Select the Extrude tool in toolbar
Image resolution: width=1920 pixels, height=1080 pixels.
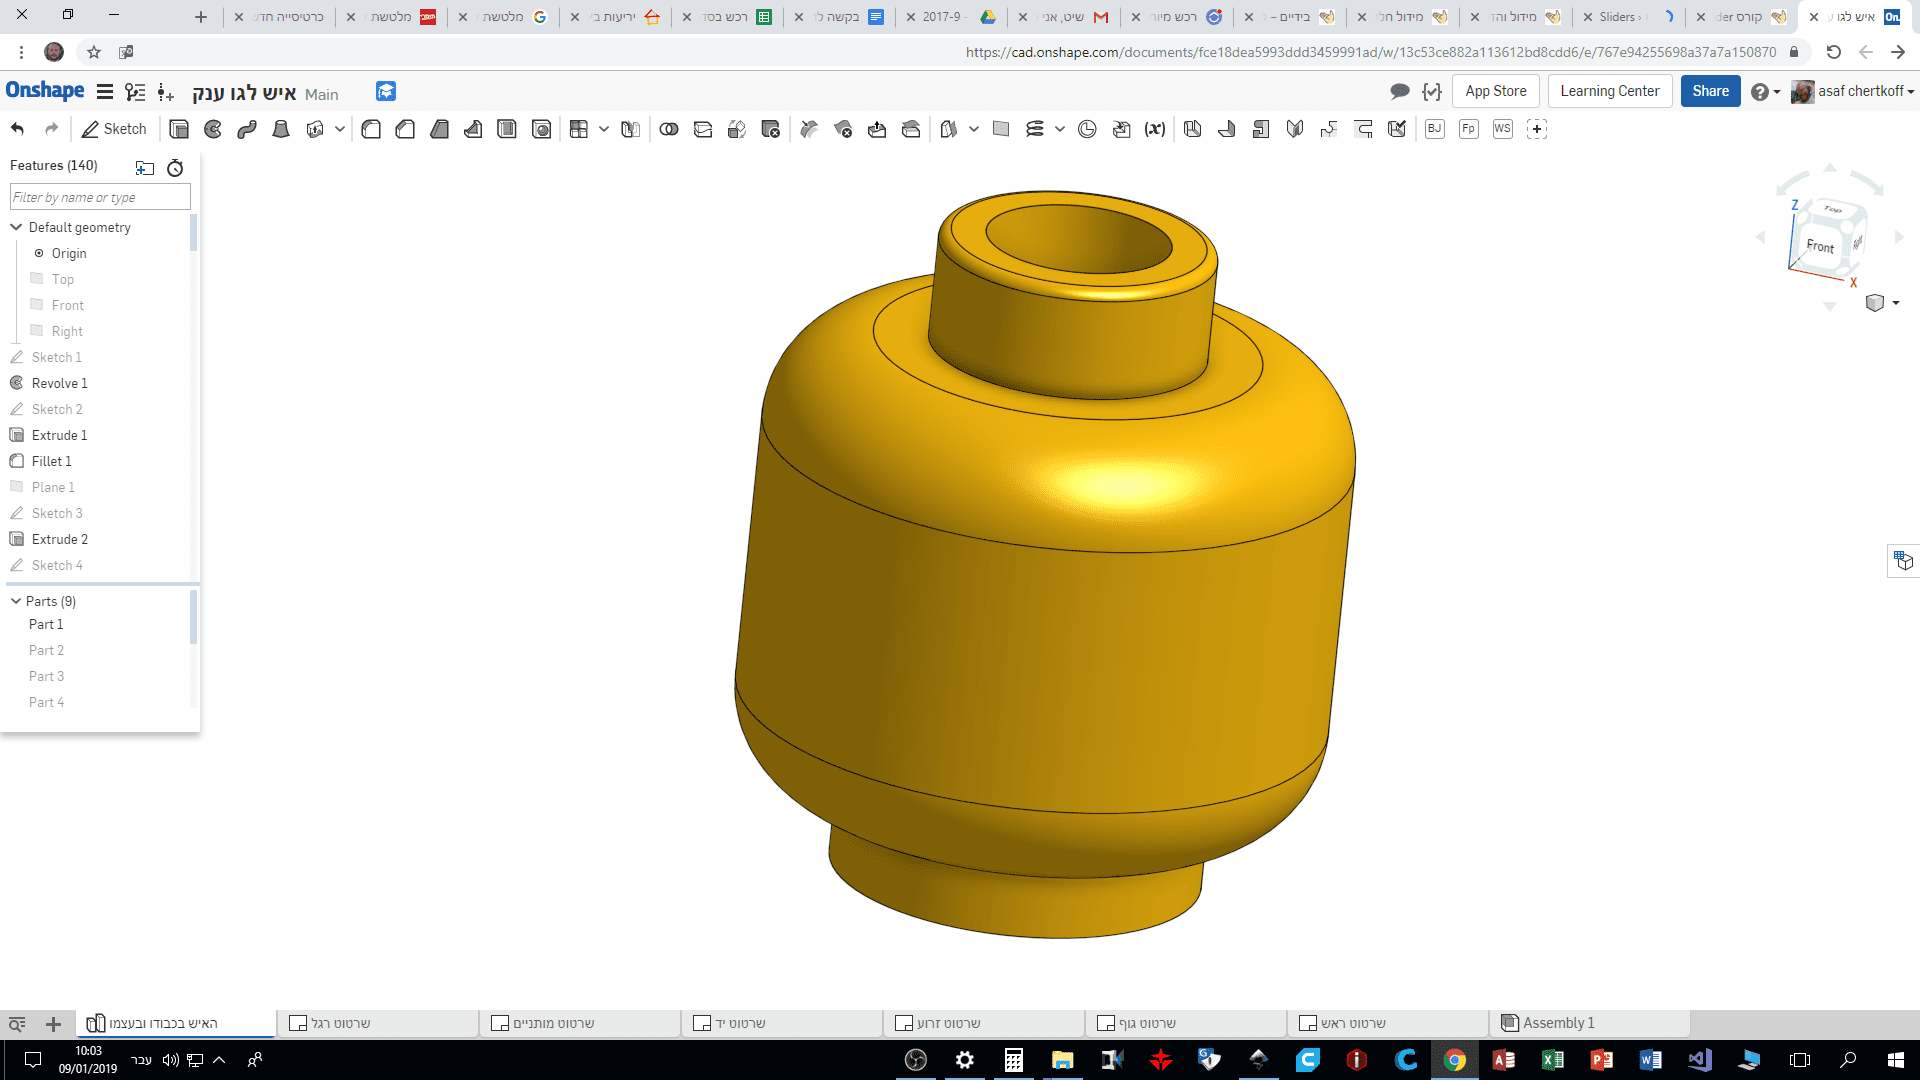(x=179, y=129)
